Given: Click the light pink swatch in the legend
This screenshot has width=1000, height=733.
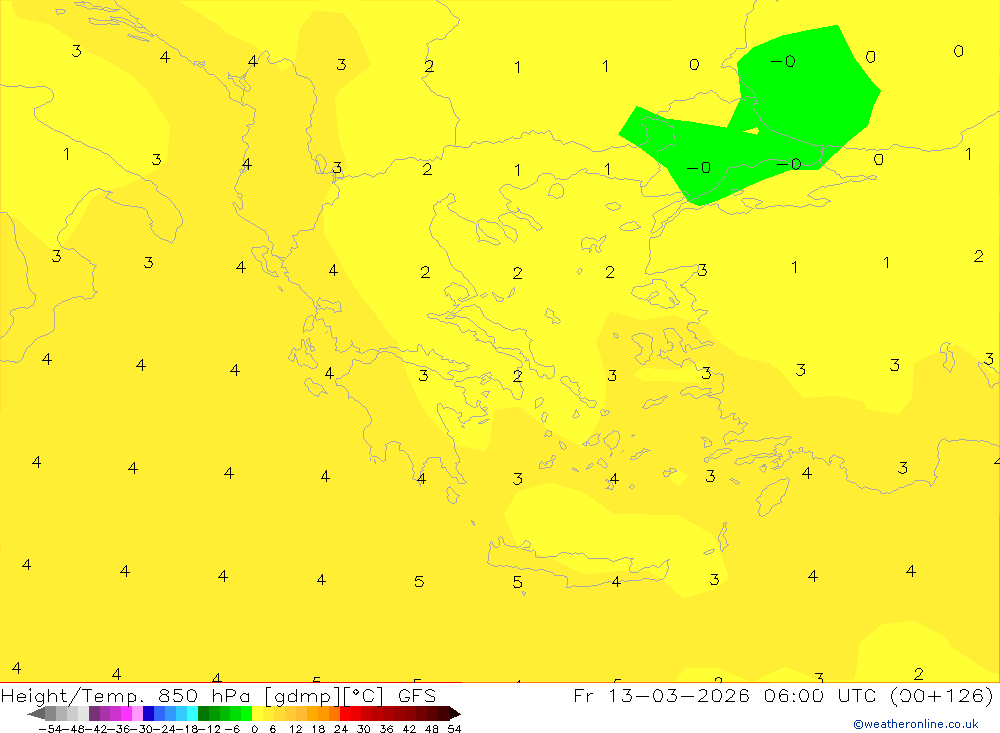Looking at the screenshot, I should pyautogui.click(x=137, y=714).
